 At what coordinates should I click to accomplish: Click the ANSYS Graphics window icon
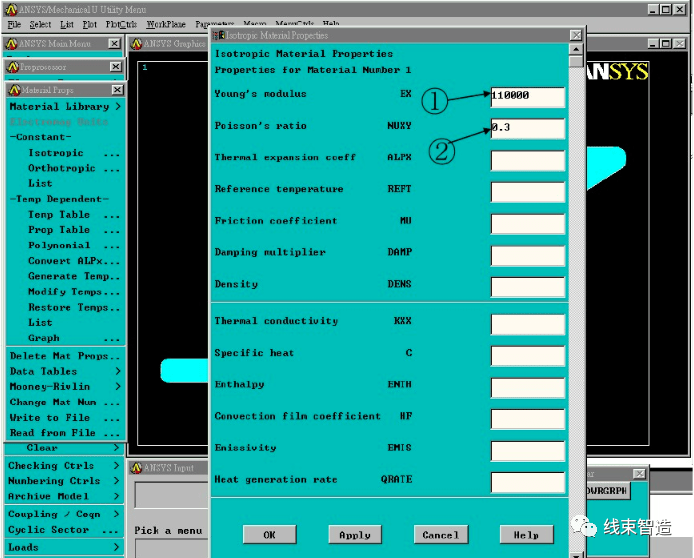(x=137, y=44)
